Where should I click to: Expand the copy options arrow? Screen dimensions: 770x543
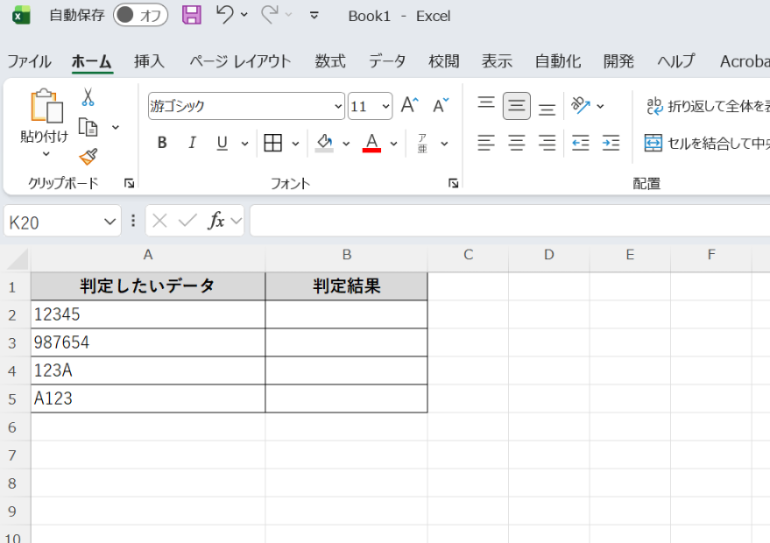[115, 128]
